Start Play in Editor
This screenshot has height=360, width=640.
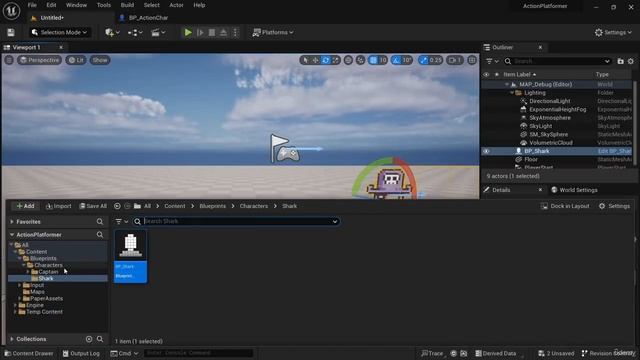pos(188,32)
